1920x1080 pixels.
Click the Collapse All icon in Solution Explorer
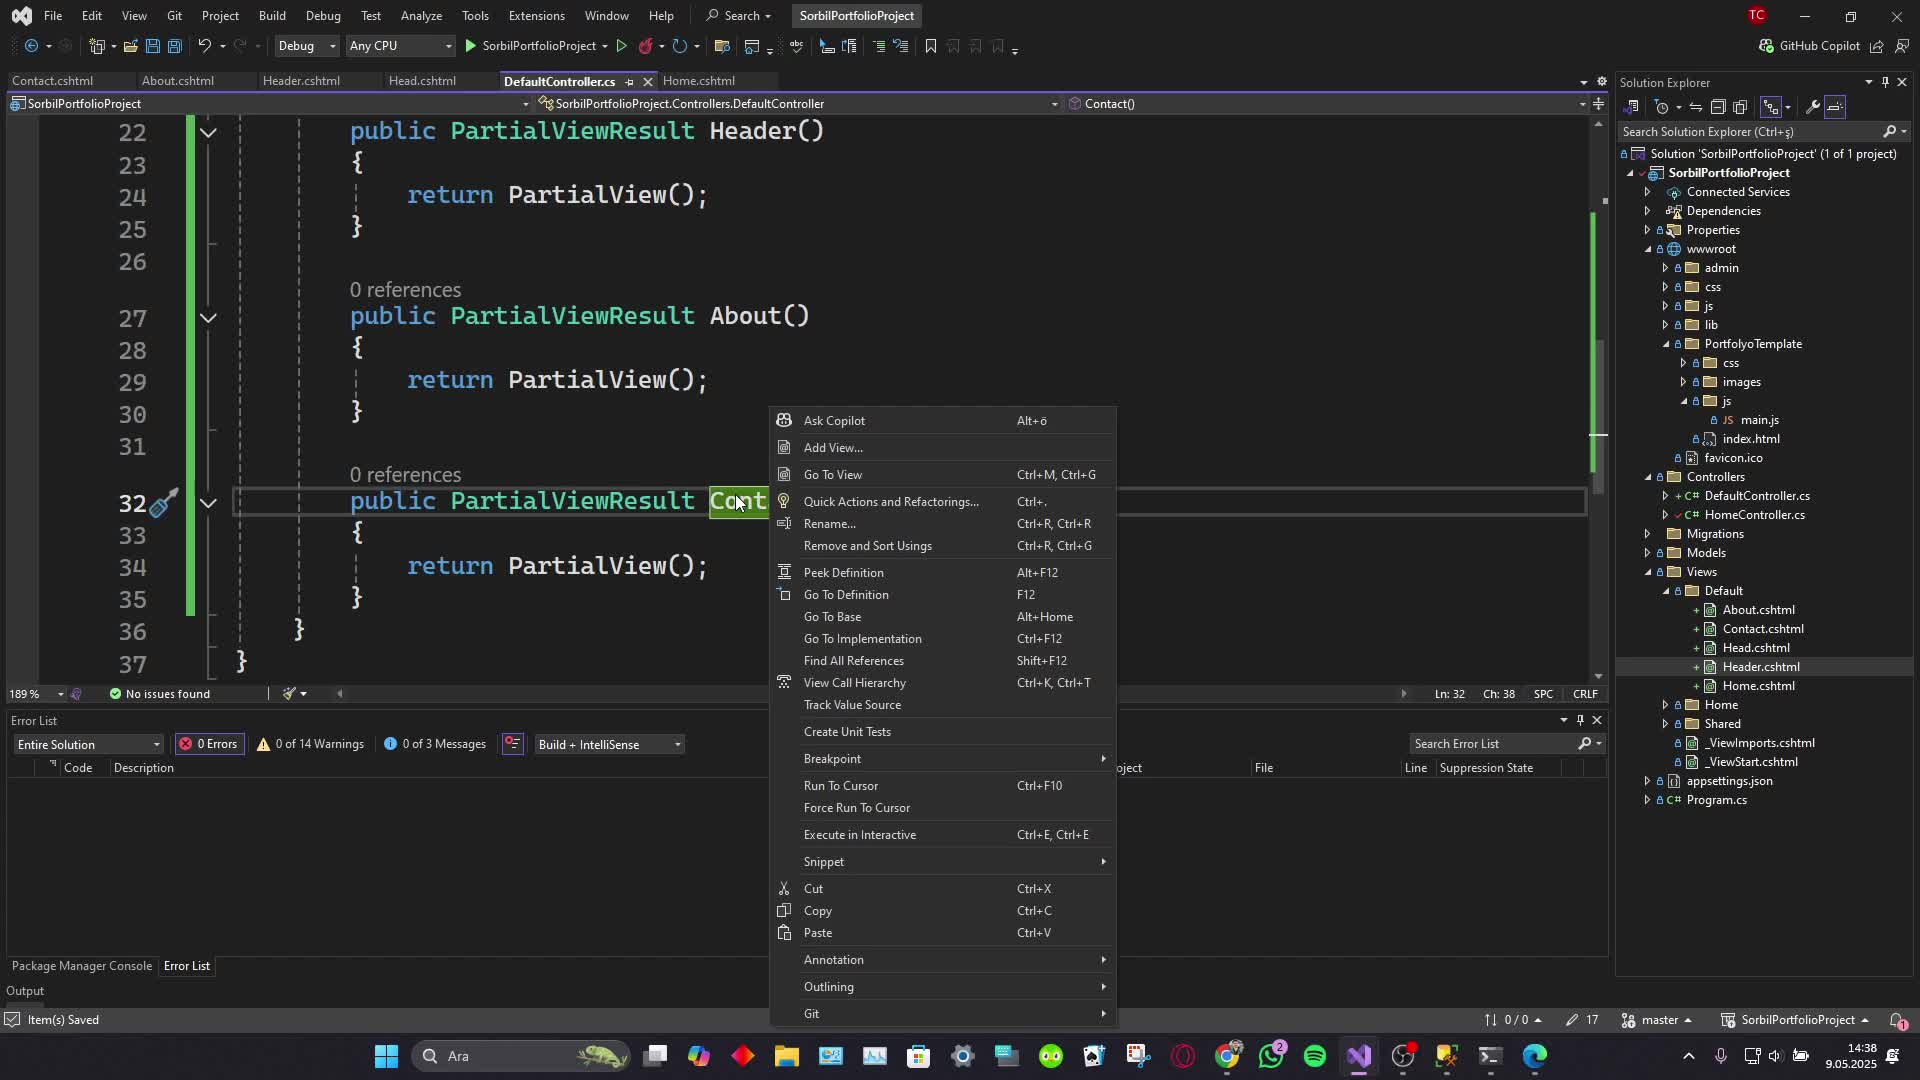(x=1718, y=107)
